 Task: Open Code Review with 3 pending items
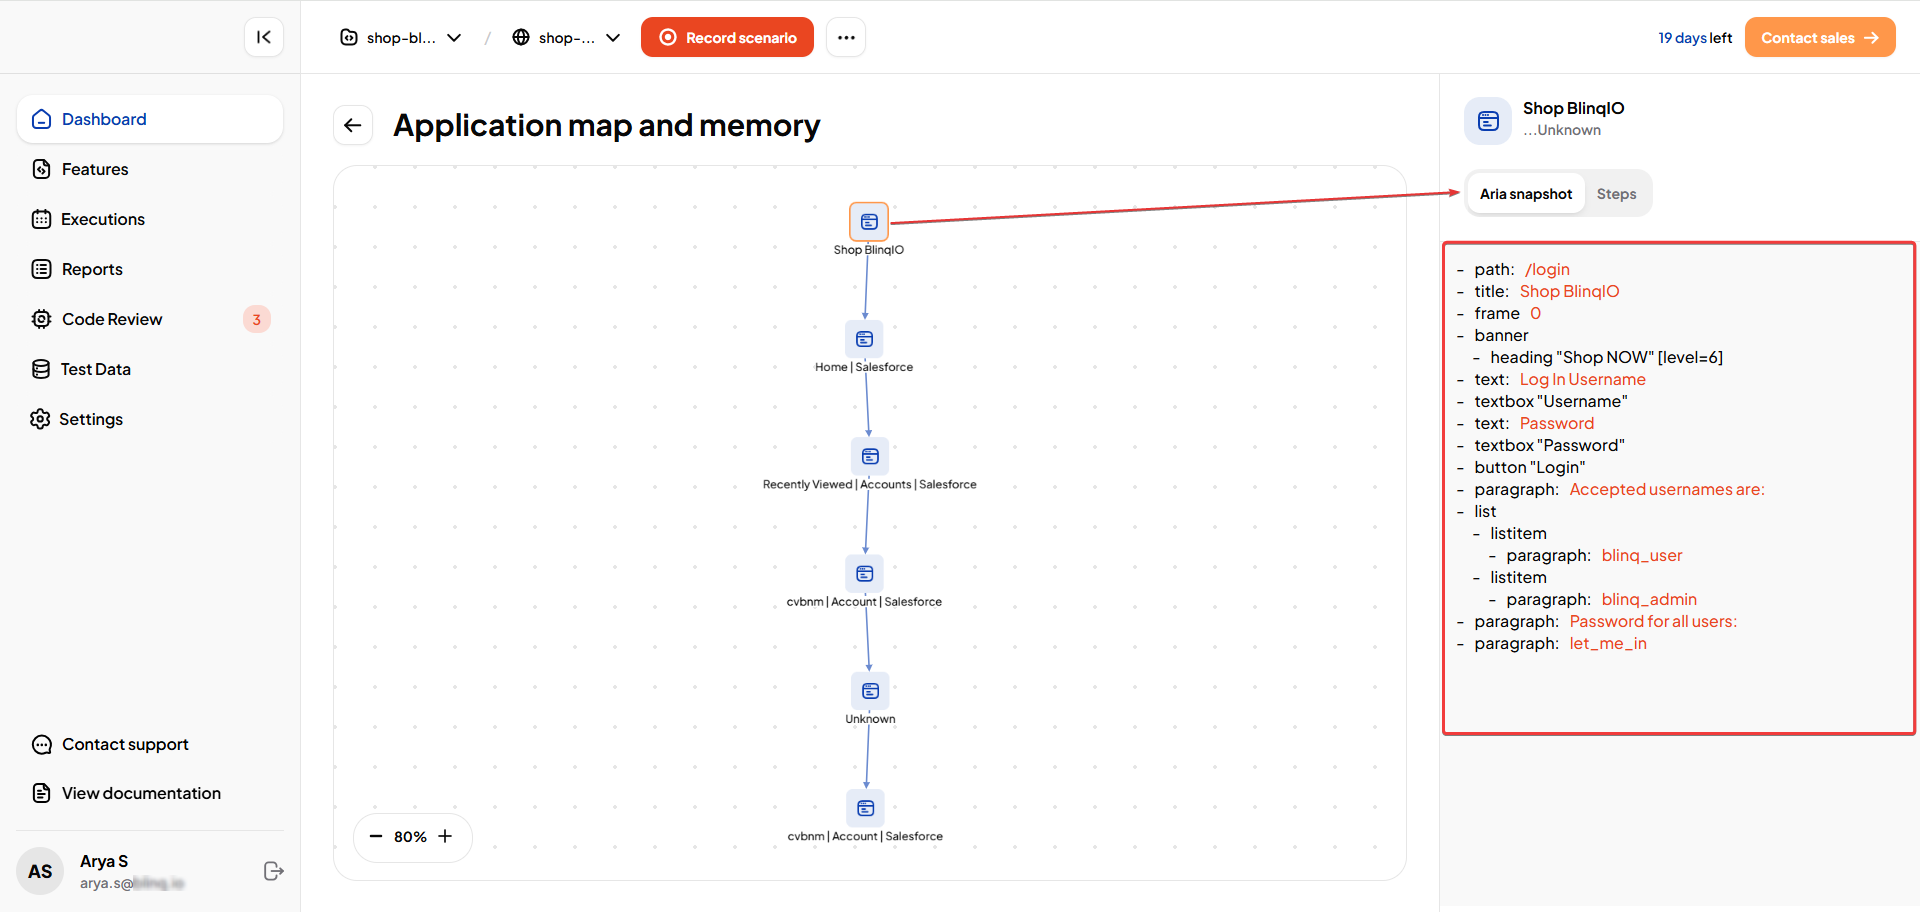click(111, 319)
